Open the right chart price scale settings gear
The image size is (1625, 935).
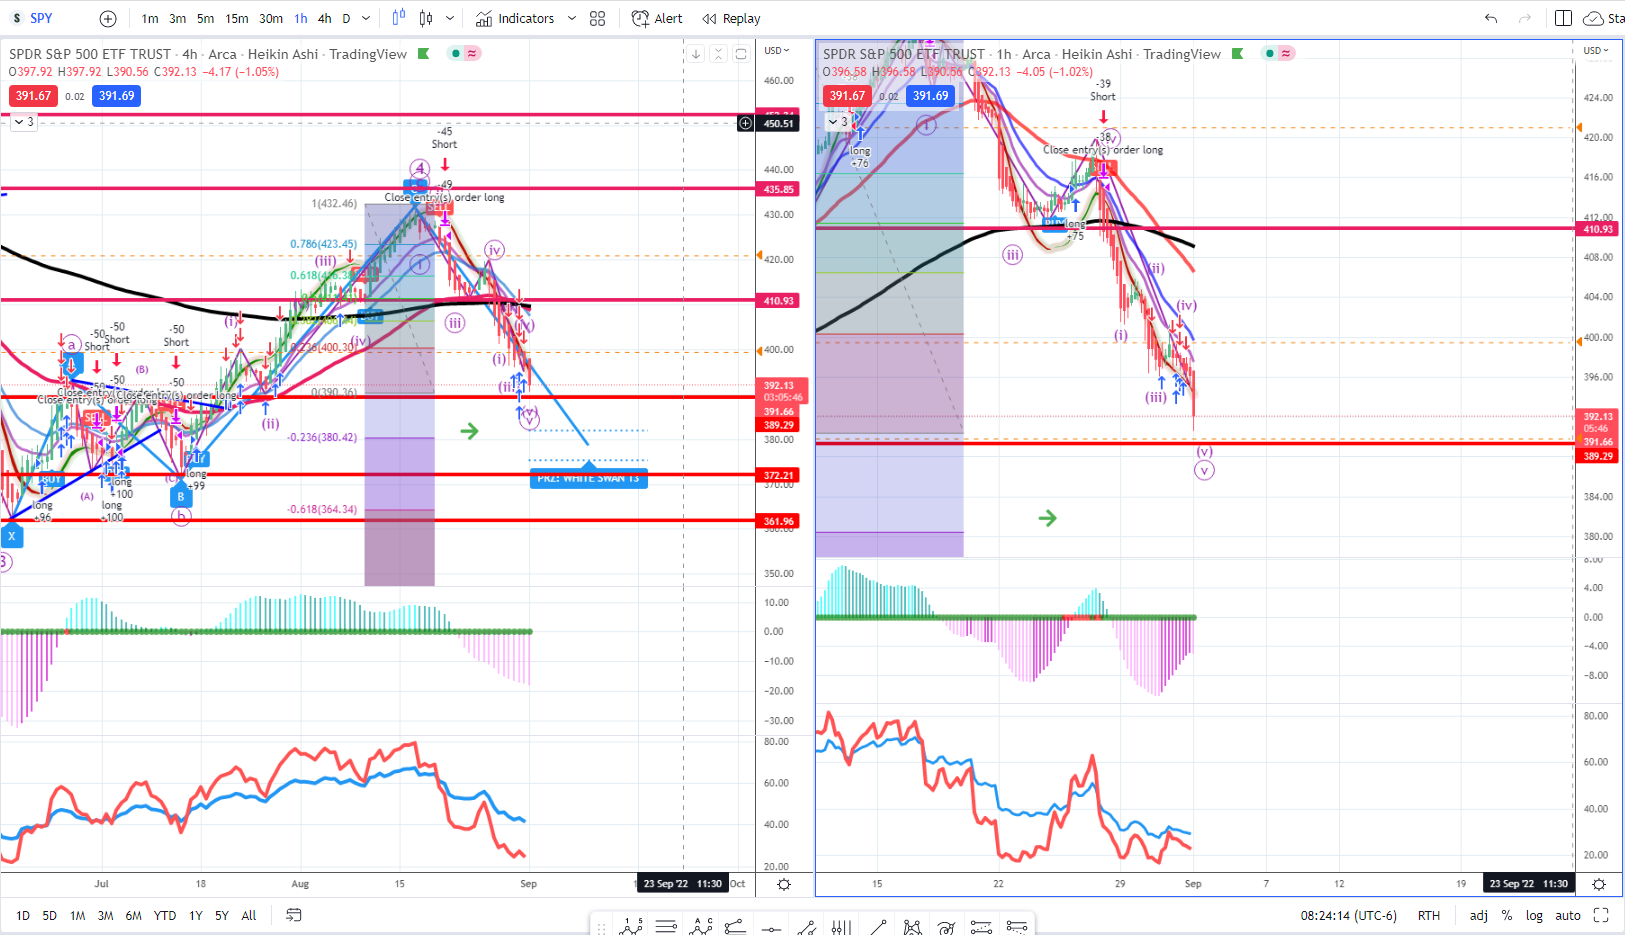click(x=1599, y=884)
